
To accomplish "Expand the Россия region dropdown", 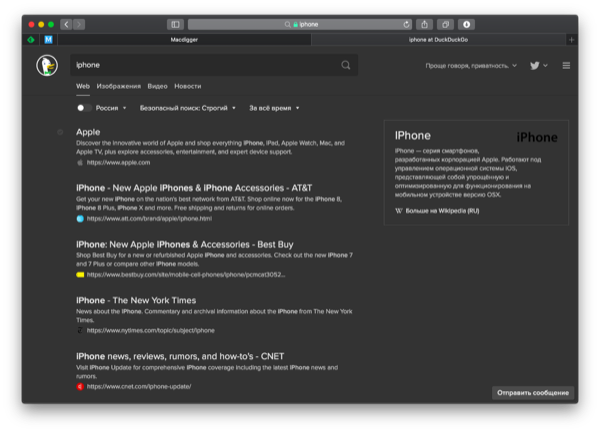I will (x=111, y=108).
